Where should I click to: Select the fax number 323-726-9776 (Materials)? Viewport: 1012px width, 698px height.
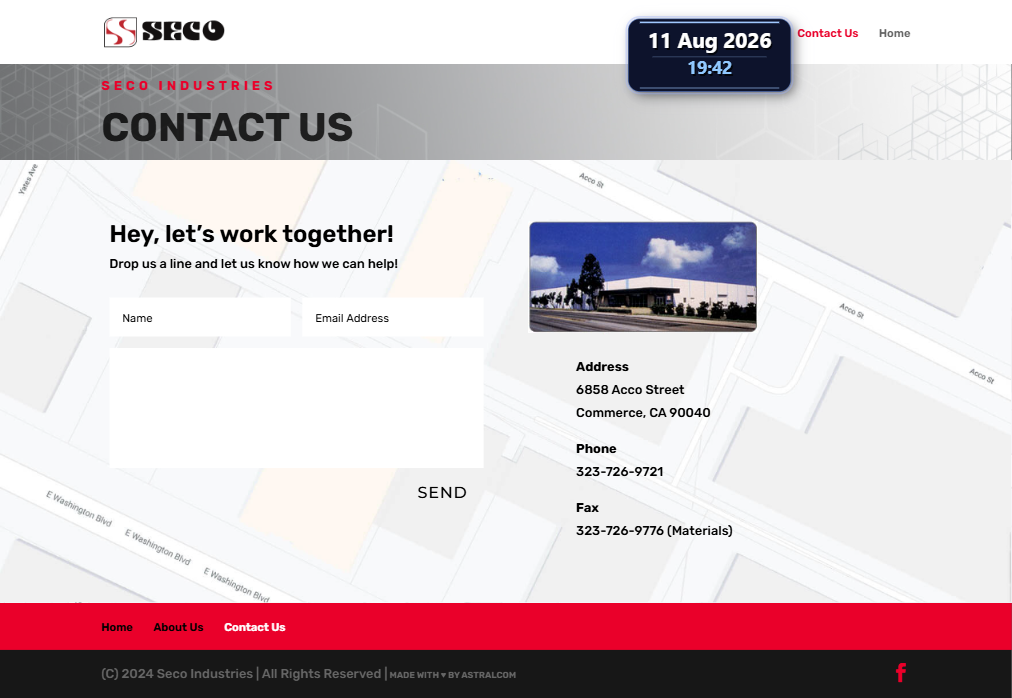click(654, 531)
